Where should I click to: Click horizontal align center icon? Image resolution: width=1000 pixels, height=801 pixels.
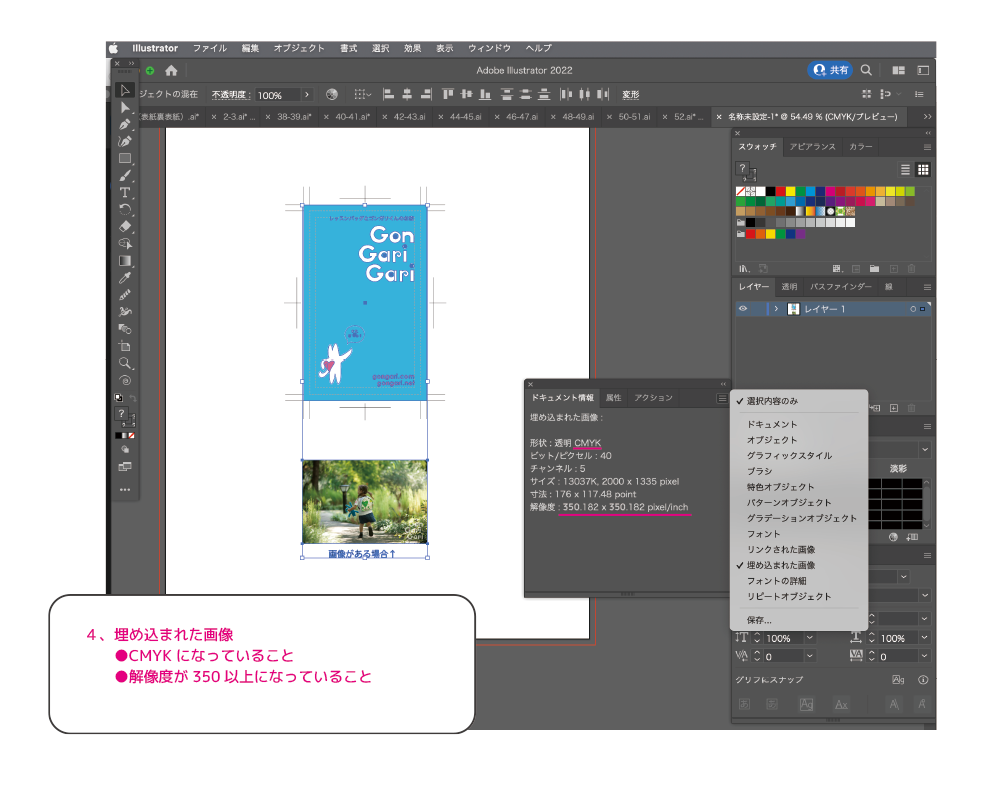tap(407, 94)
